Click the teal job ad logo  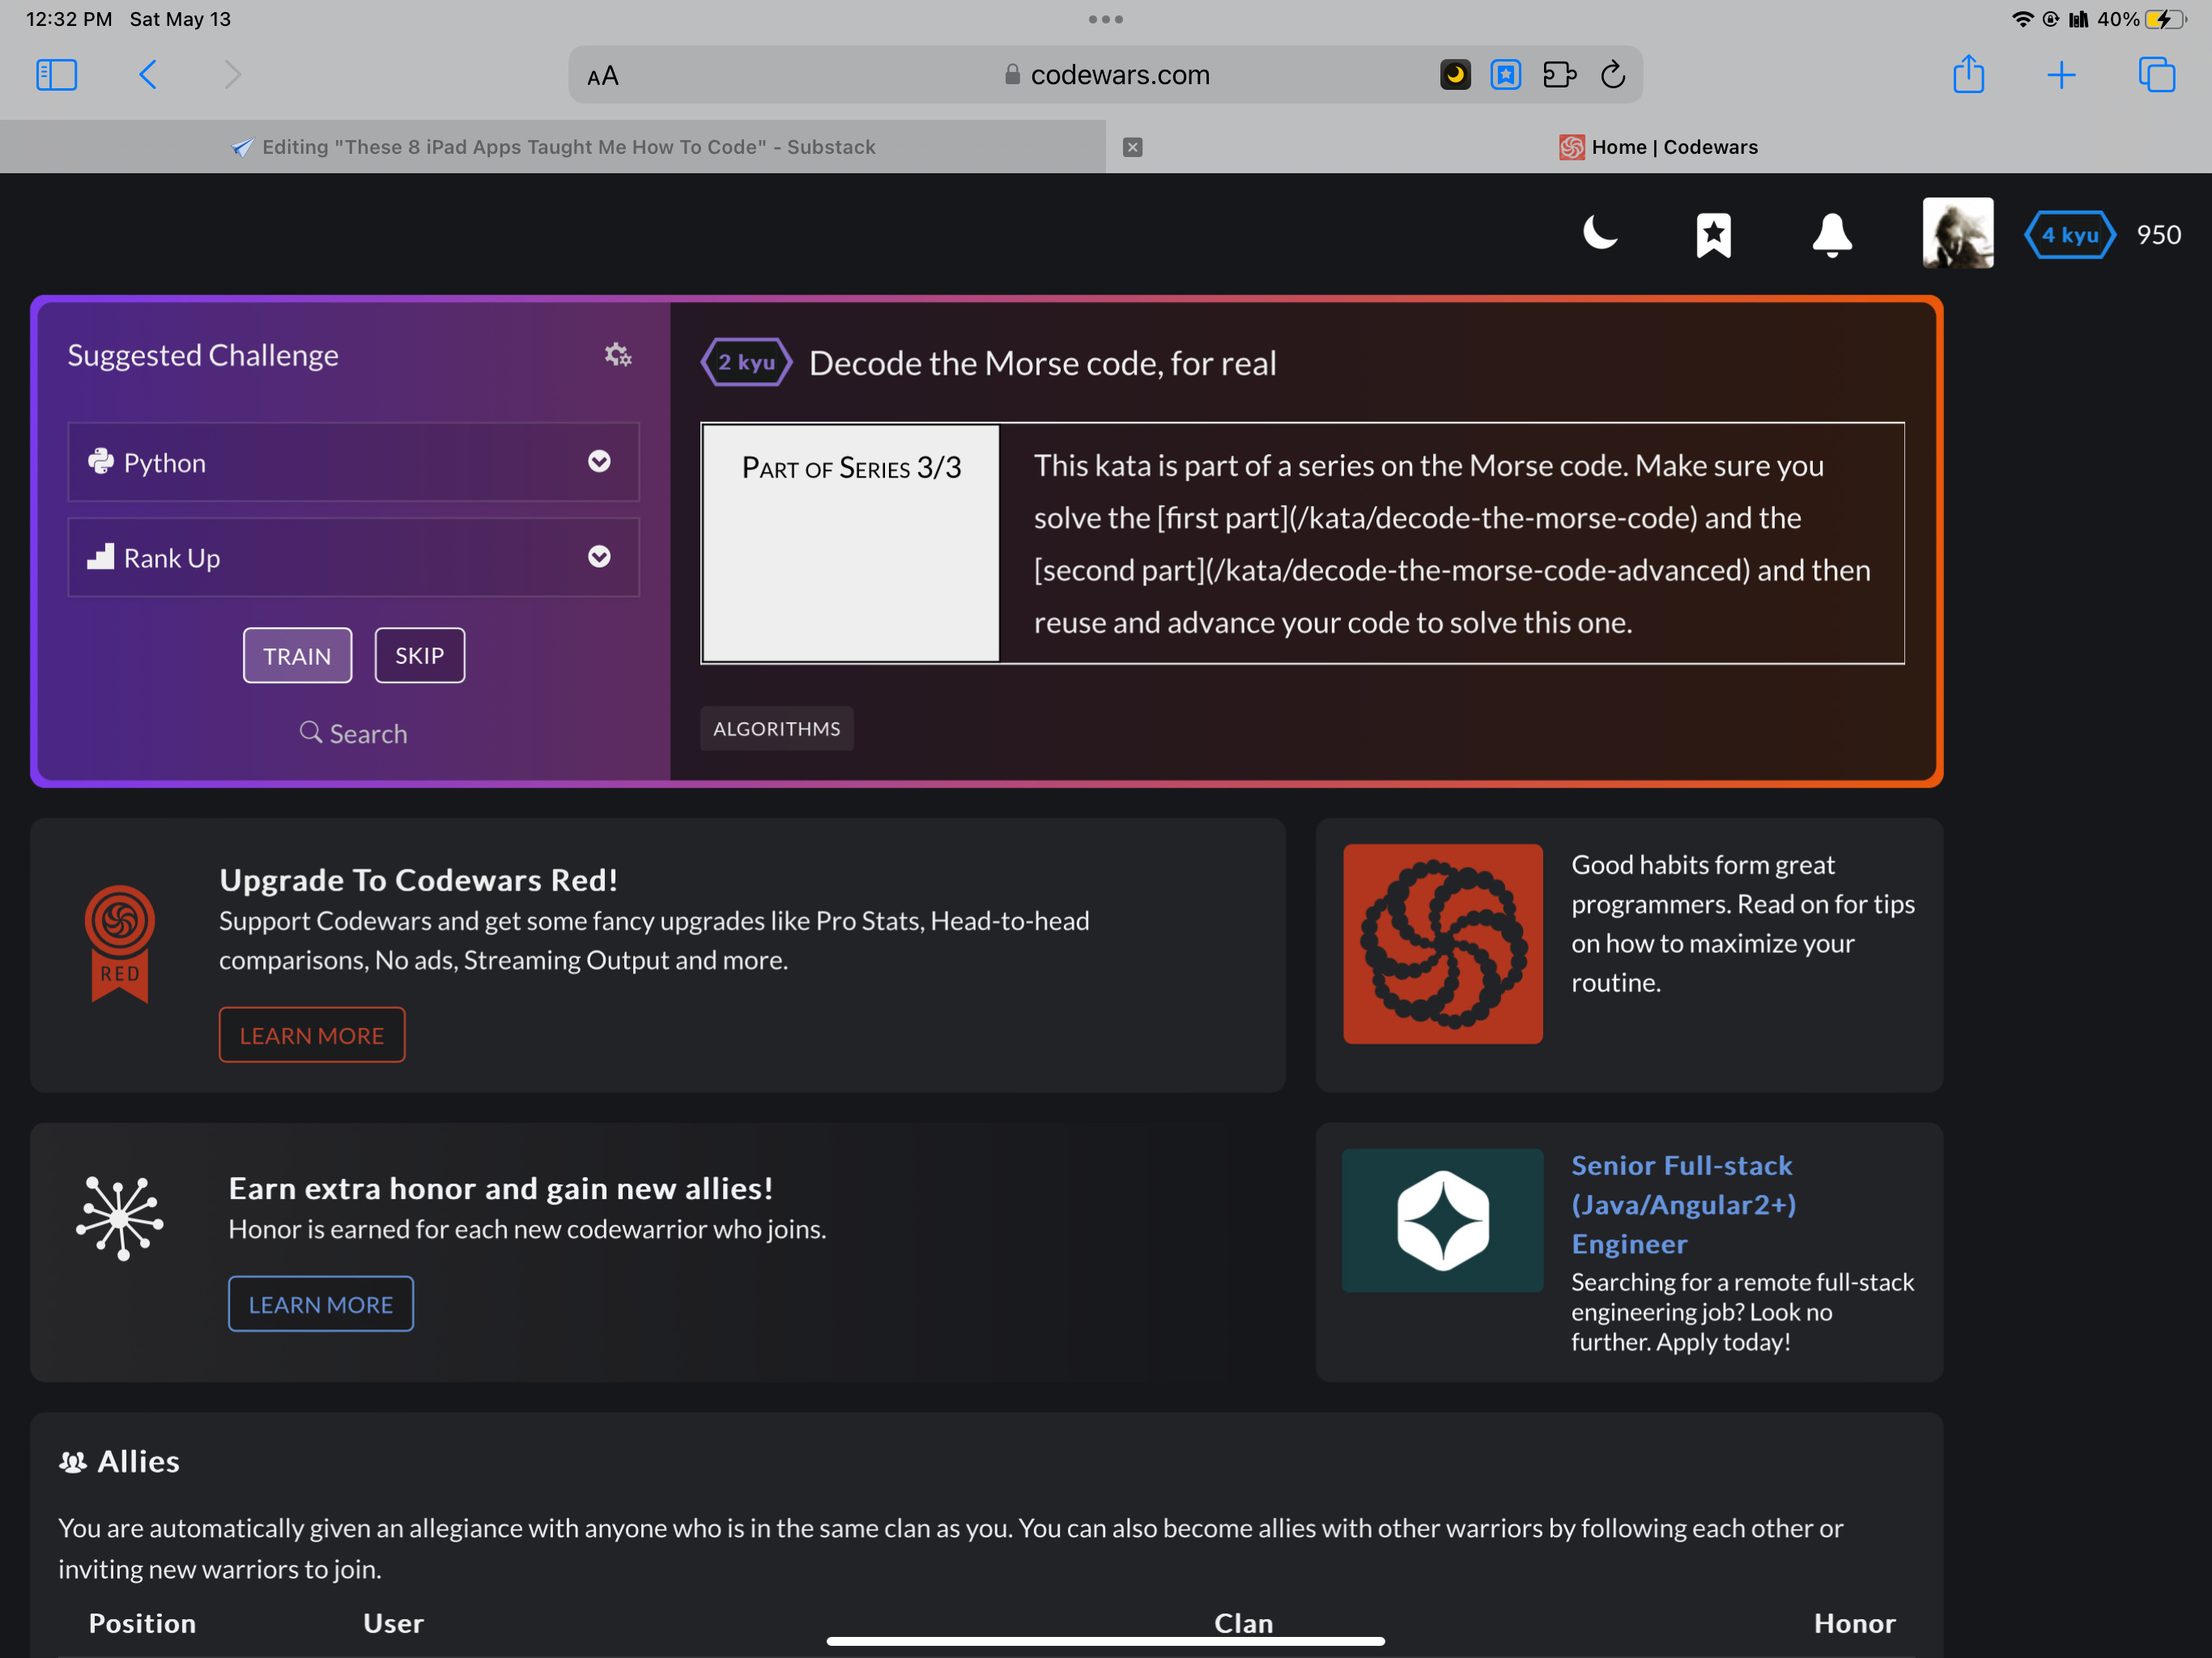tap(1442, 1220)
